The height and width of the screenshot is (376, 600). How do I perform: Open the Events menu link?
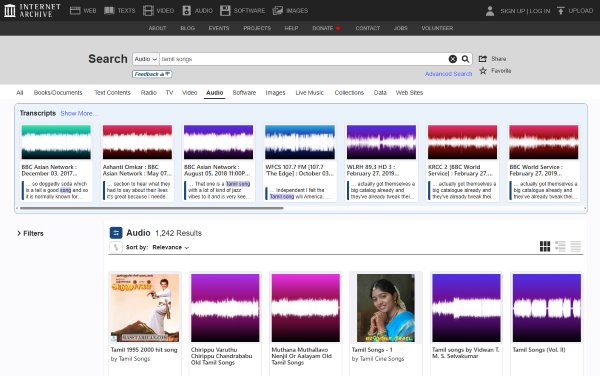pos(219,28)
